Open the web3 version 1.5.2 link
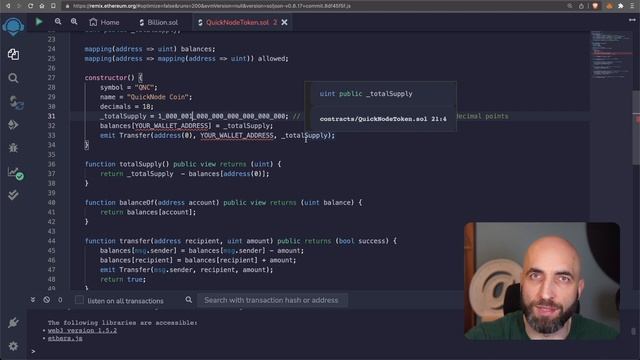 click(x=82, y=331)
